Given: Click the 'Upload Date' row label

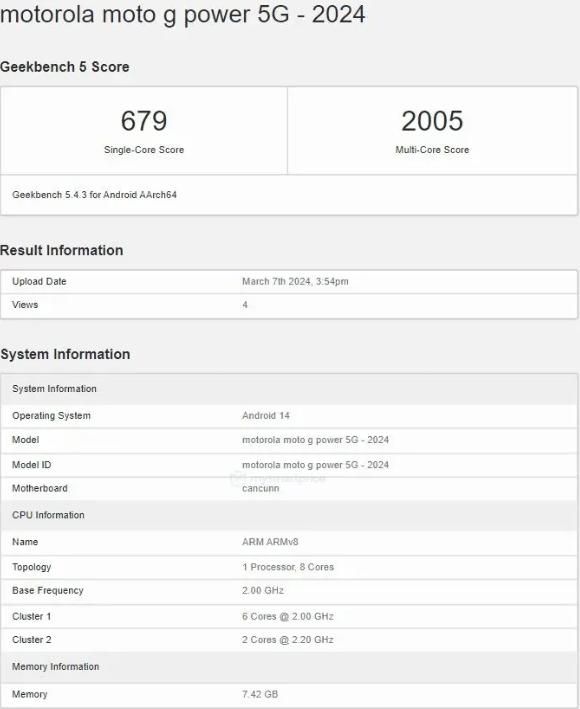Looking at the screenshot, I should click(39, 281).
